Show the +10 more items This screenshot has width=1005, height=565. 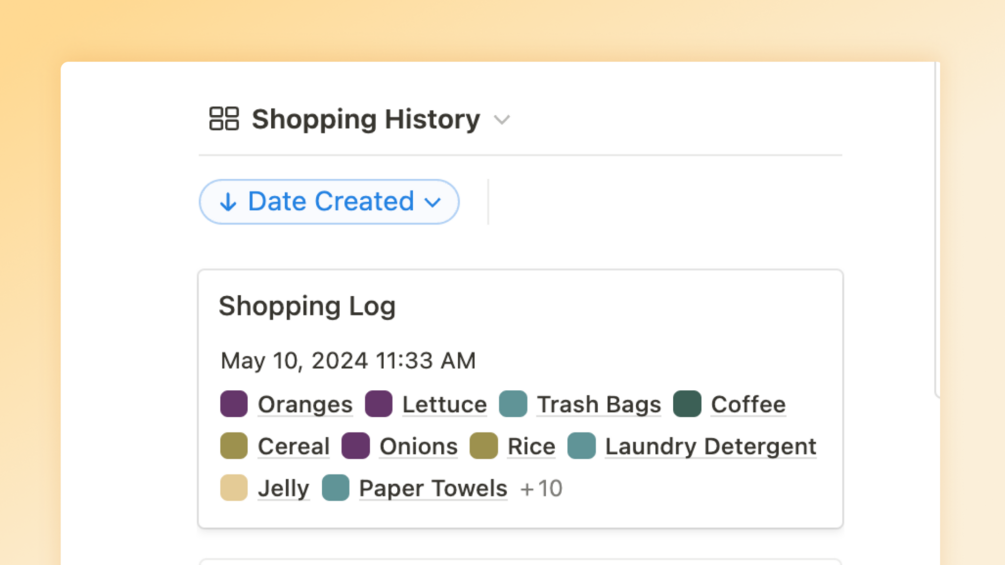coord(541,489)
